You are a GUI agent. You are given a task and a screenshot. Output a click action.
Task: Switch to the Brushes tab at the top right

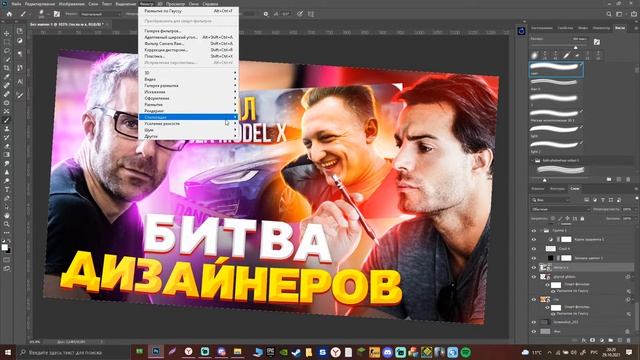[x=620, y=28]
